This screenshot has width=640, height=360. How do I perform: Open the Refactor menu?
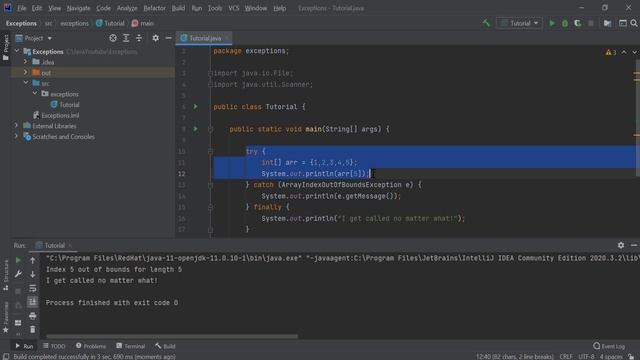click(x=154, y=8)
